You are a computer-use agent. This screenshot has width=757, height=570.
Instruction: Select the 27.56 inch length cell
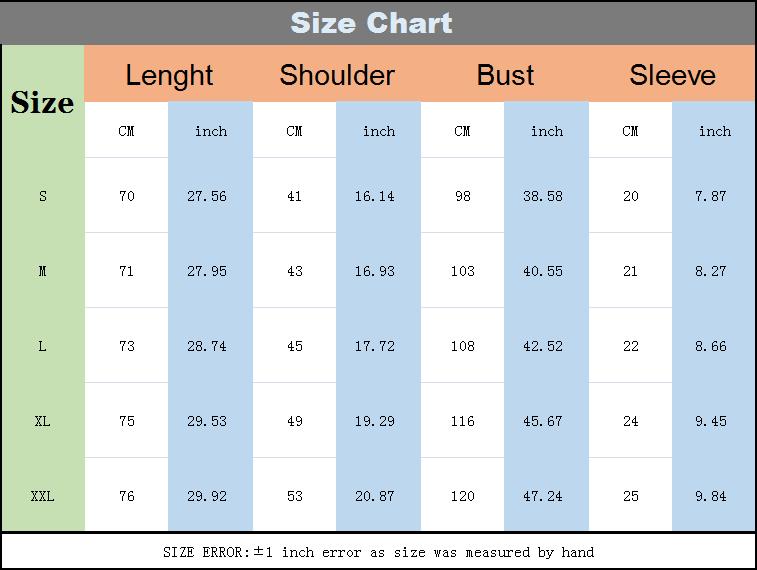(210, 195)
